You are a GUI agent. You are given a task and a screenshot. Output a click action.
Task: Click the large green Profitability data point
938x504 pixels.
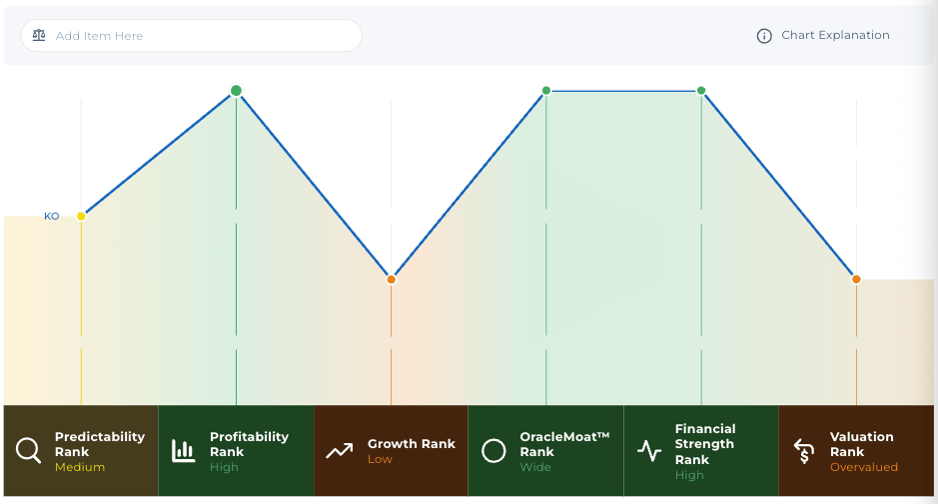(236, 91)
